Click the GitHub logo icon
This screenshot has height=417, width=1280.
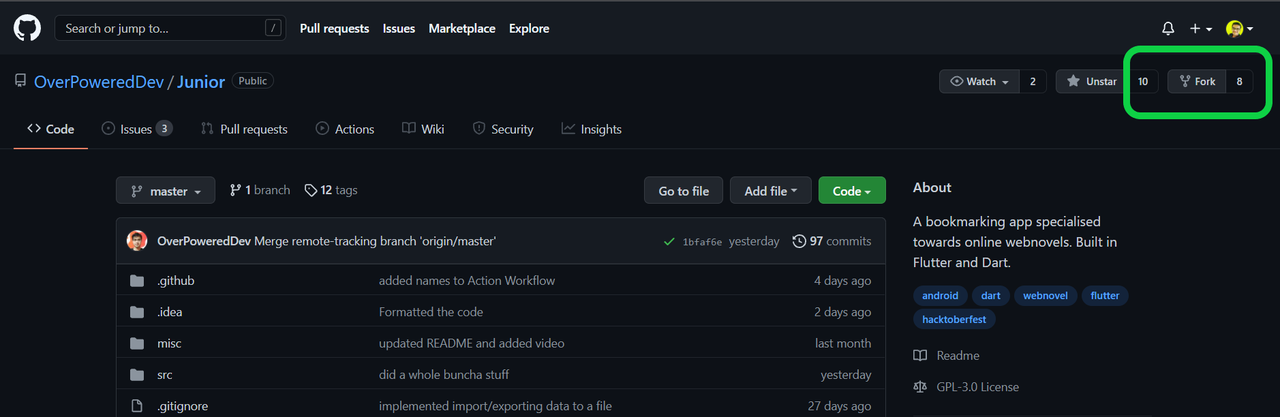click(27, 28)
